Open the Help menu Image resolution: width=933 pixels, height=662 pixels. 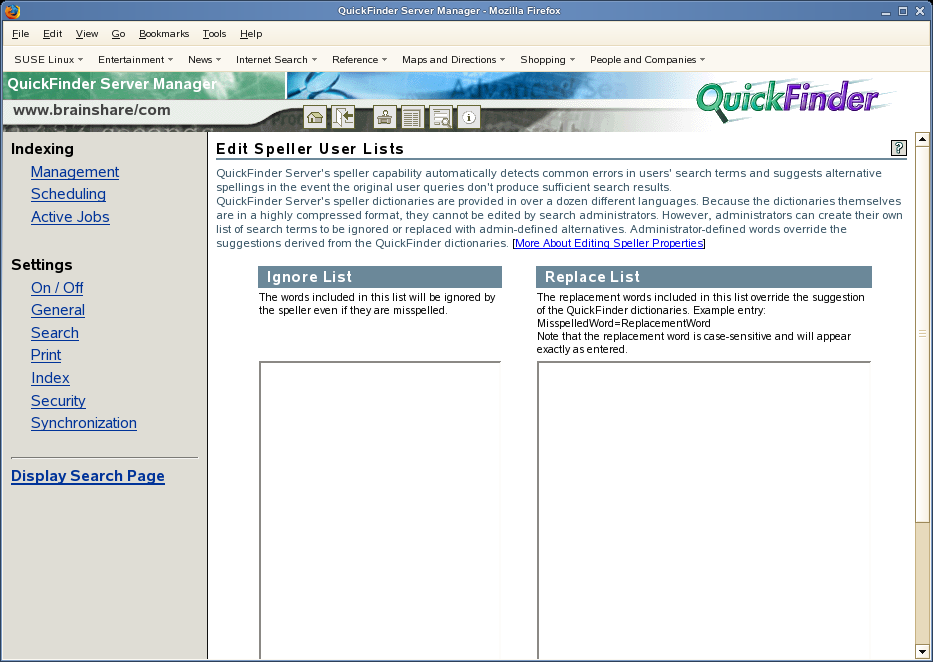[251, 34]
